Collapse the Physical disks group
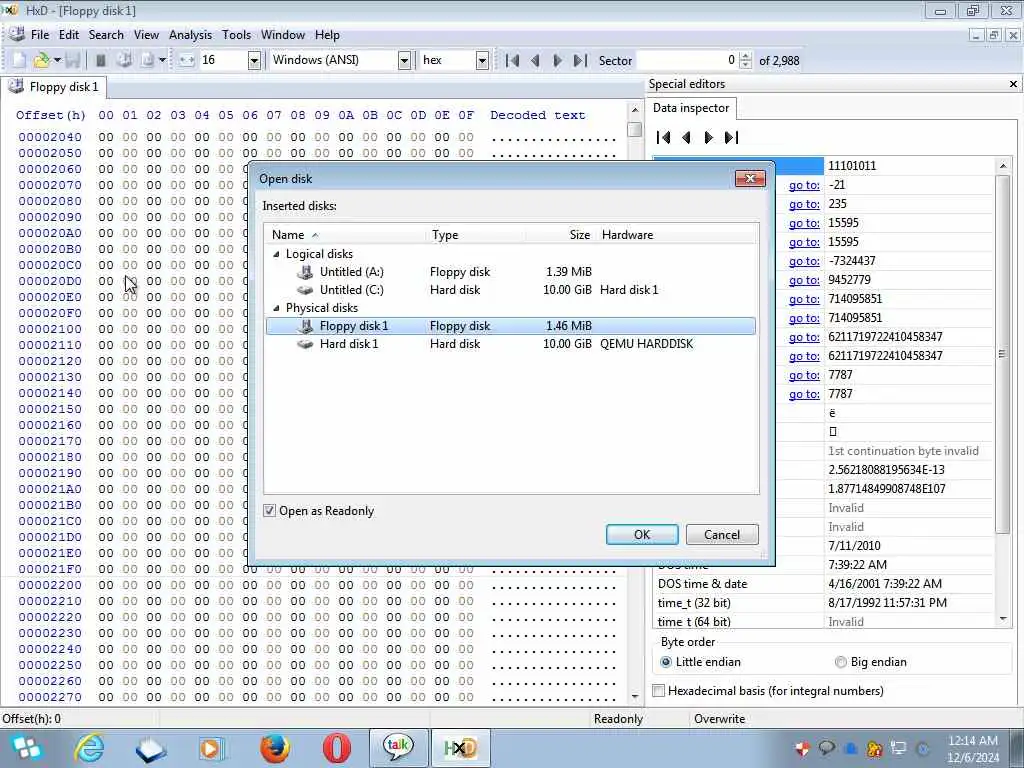 [276, 308]
